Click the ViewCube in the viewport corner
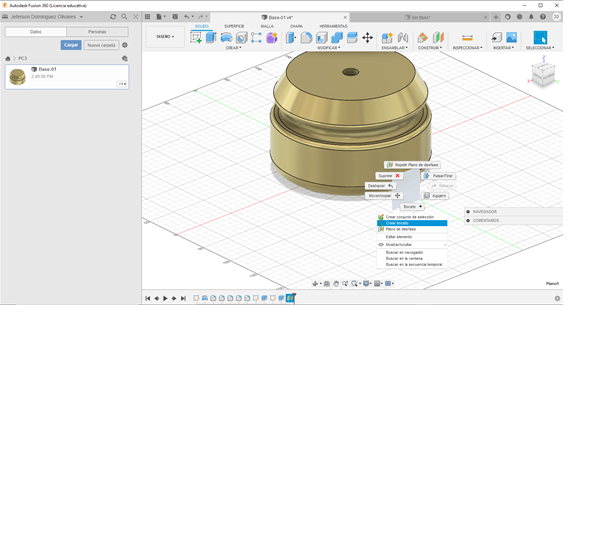The image size is (614, 542). coord(543,73)
